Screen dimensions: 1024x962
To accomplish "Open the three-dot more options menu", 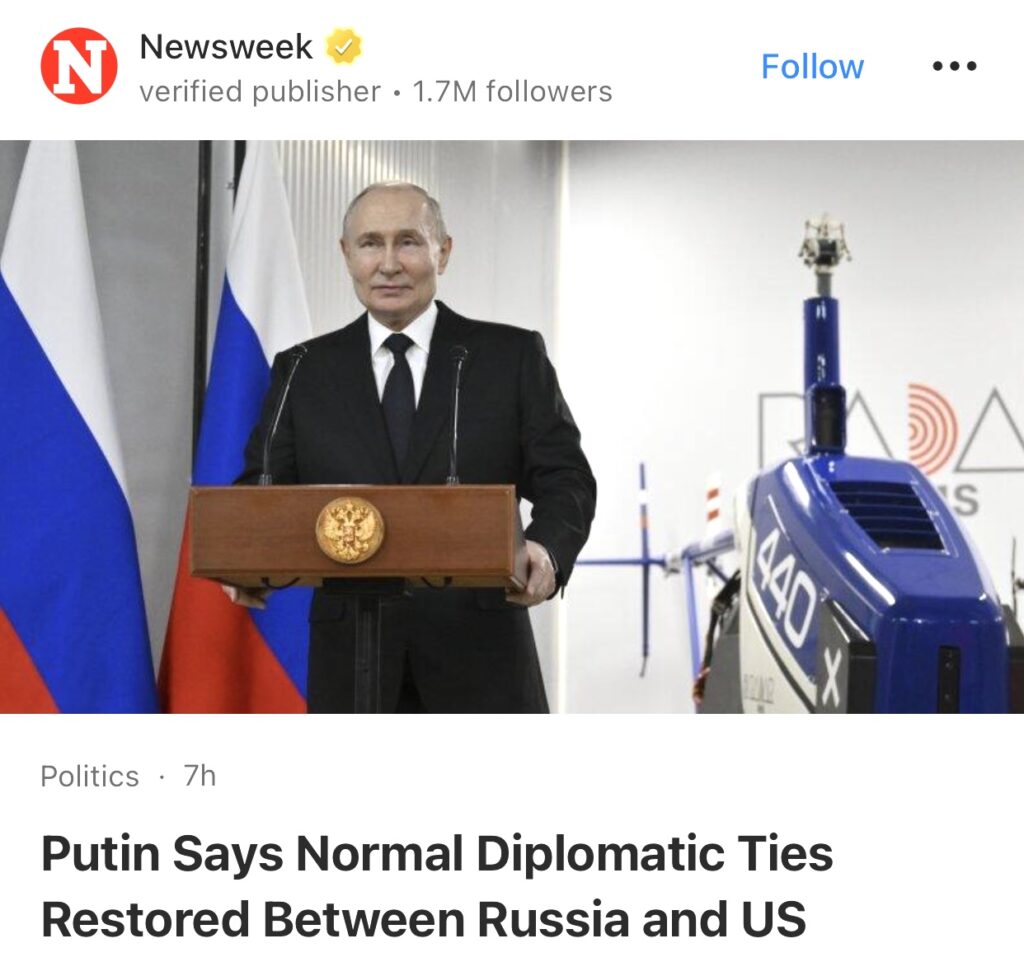I will [x=954, y=66].
